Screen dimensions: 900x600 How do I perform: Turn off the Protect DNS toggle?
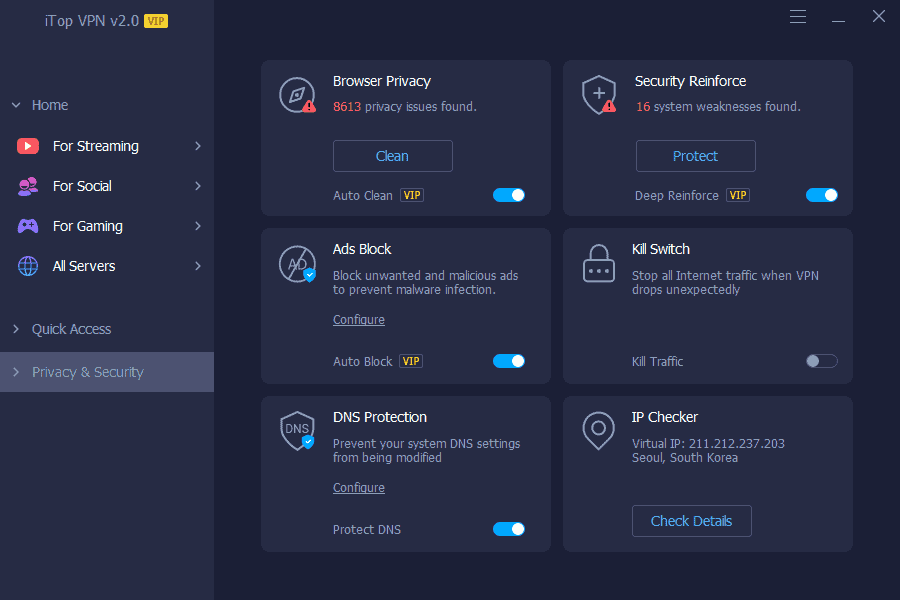(x=509, y=529)
